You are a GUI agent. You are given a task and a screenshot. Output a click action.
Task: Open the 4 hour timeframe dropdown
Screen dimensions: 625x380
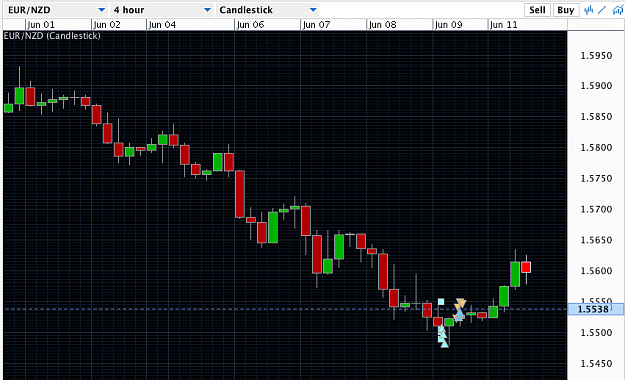162,10
